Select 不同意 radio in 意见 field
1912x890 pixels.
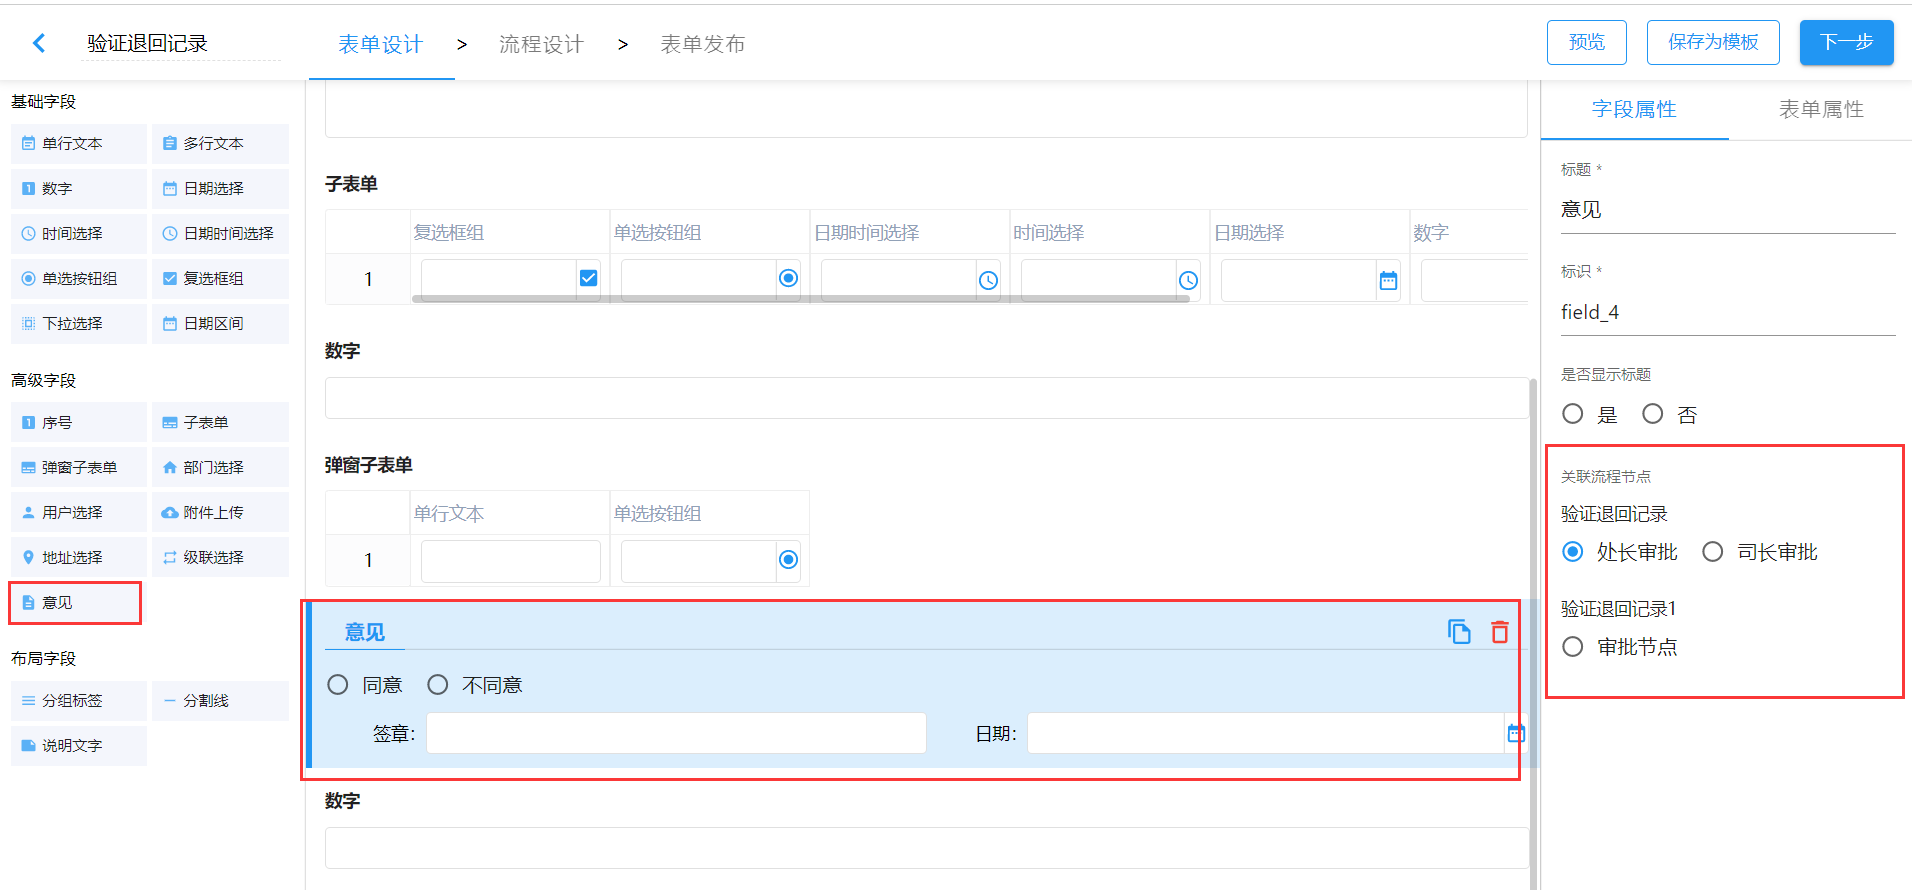(438, 685)
